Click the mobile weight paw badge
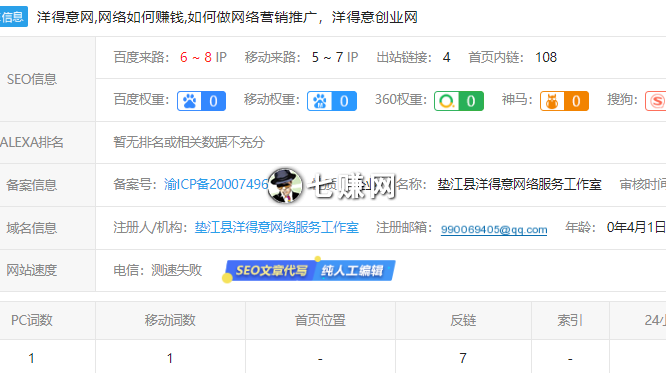Screen dimensions: 666x373 click(332, 101)
